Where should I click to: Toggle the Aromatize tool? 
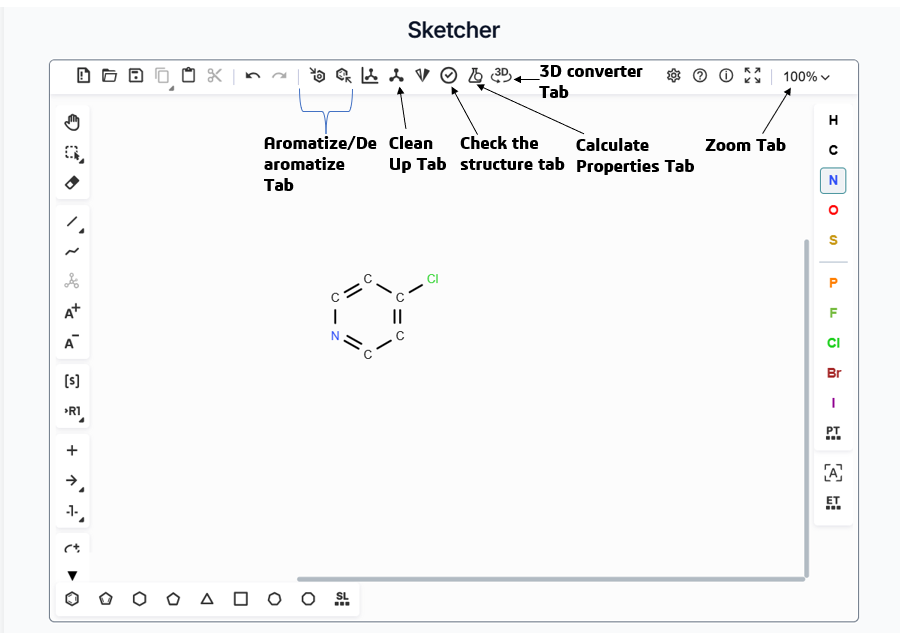coord(317,75)
